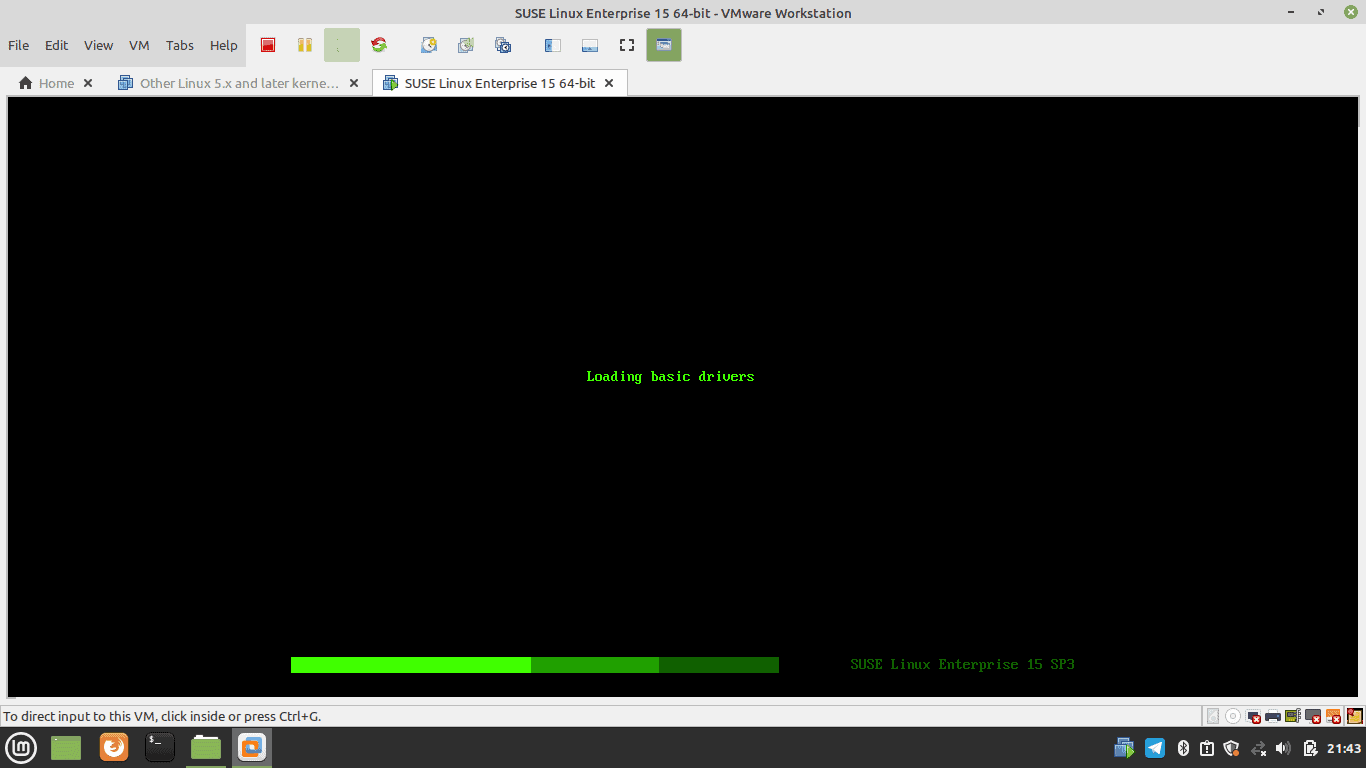Click the message log icon in status bar
The height and width of the screenshot is (768, 1366).
[1355, 716]
